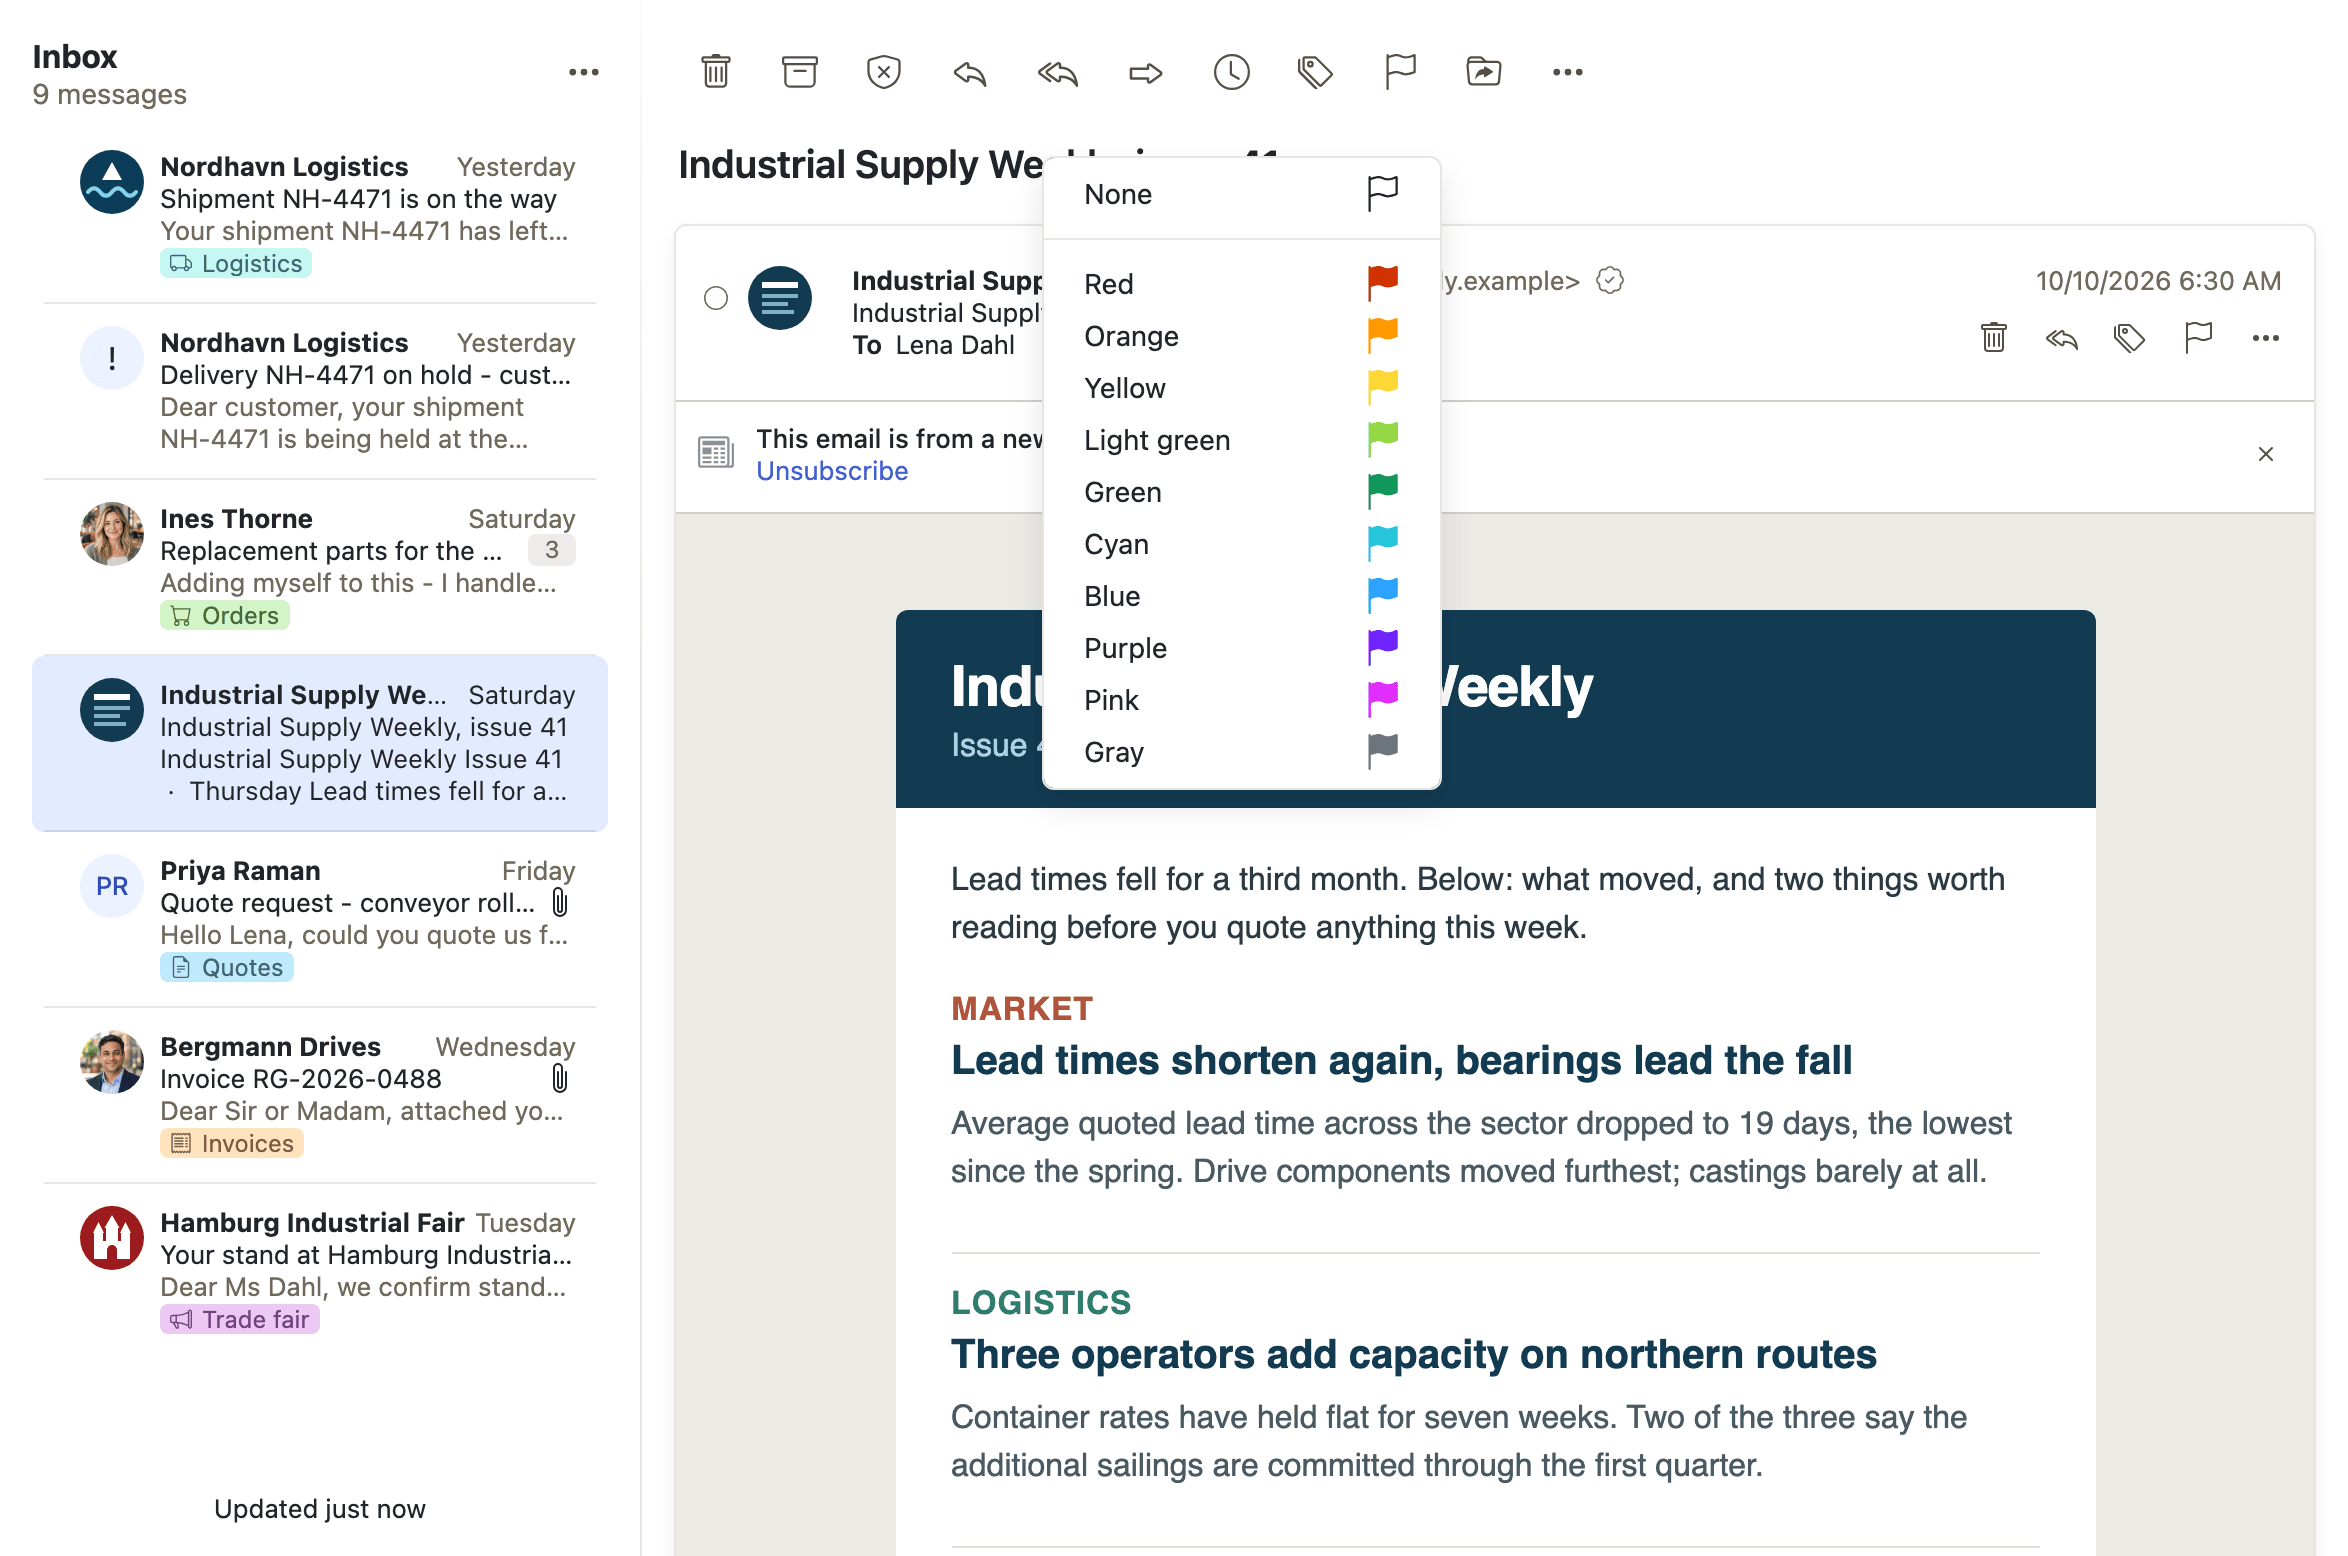Snooze the message with clock icon
Screen dimensions: 2348x1556
[x=1232, y=72]
